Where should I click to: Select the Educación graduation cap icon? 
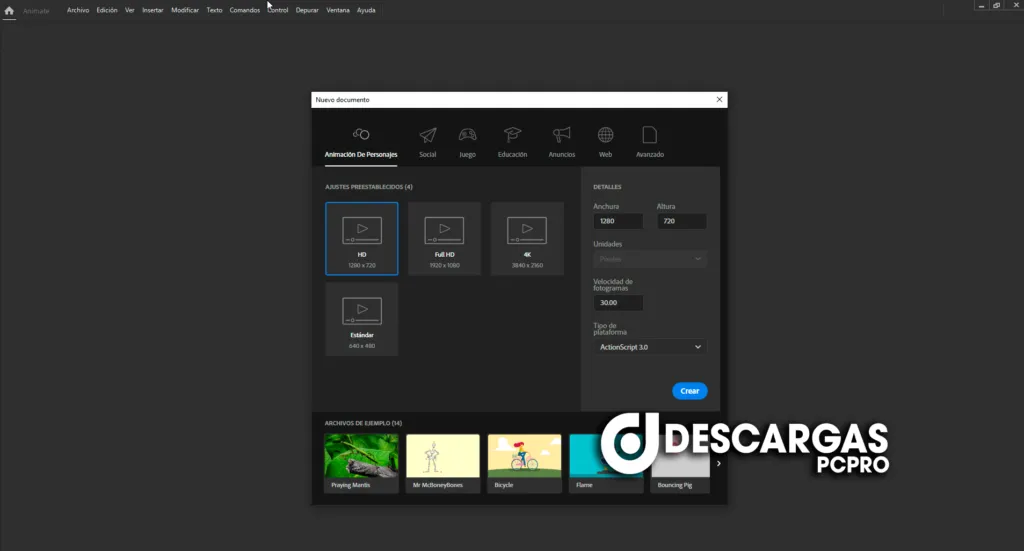(512, 135)
